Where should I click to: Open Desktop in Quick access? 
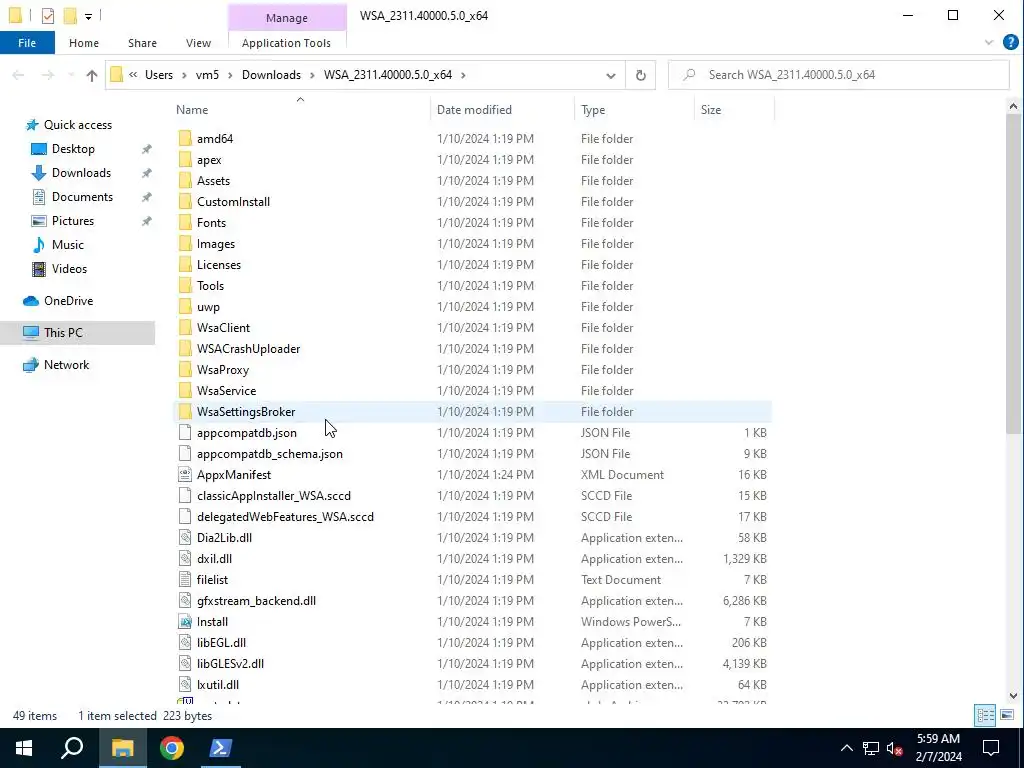click(73, 149)
